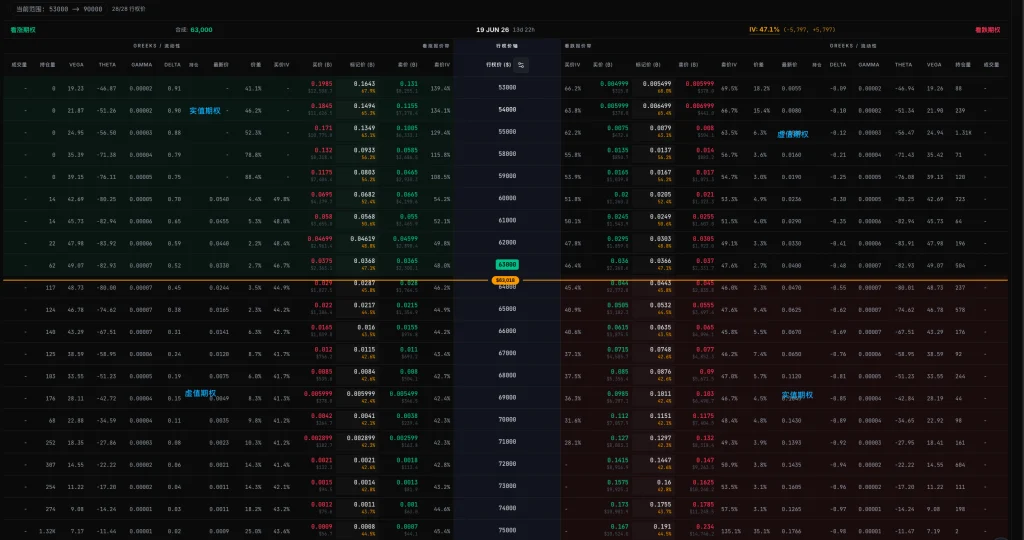This screenshot has height=540, width=1024.
Task: Click the orange spot price marker on divider
Action: tap(505, 280)
